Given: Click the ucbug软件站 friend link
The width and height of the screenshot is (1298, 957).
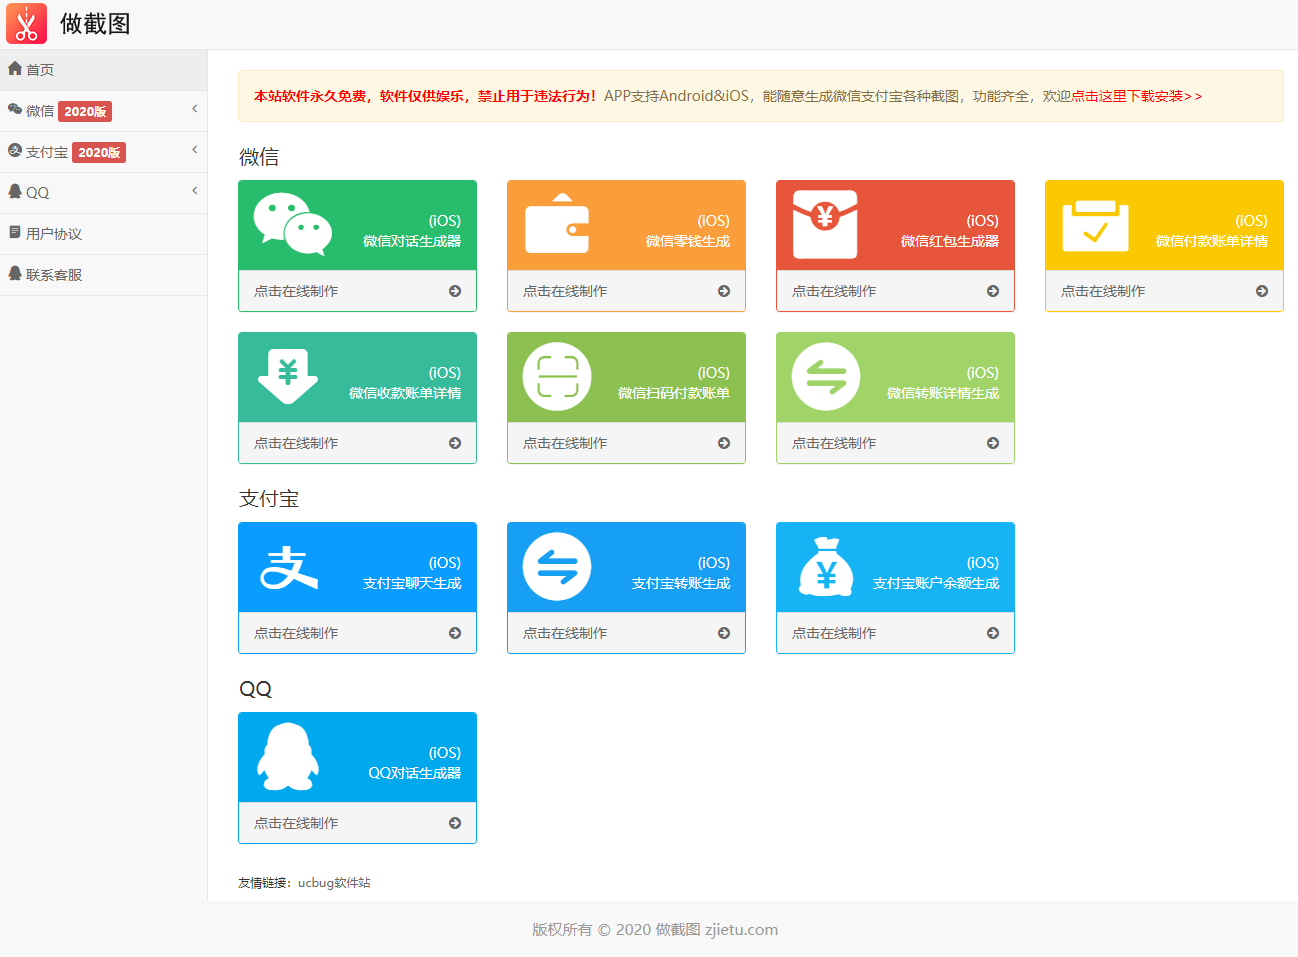Looking at the screenshot, I should pos(334,883).
